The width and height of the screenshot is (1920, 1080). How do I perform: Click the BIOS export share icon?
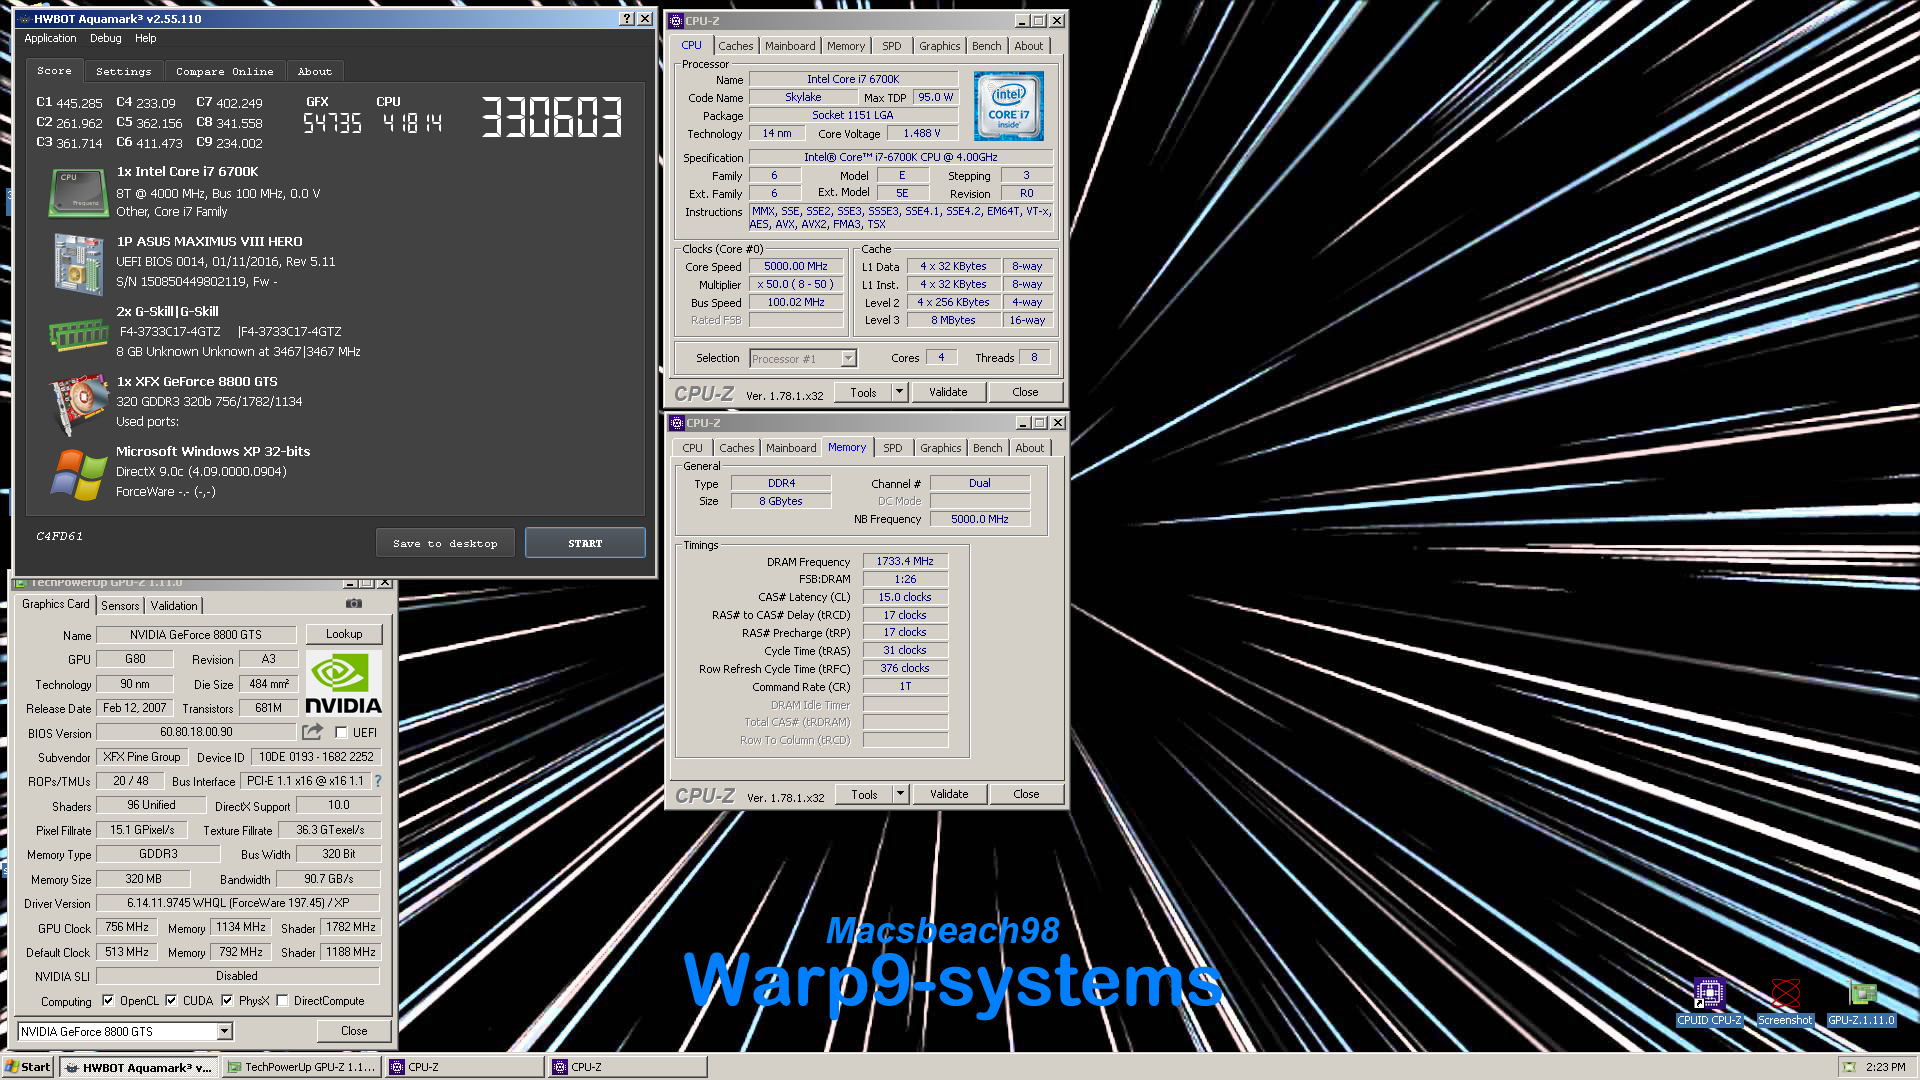click(x=313, y=732)
